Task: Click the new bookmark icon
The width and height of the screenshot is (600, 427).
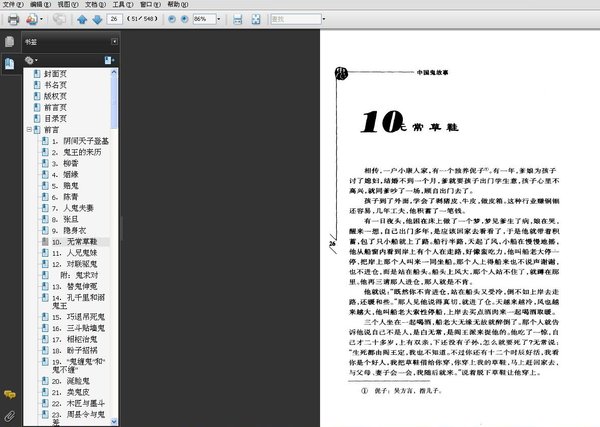Action: click(107, 61)
